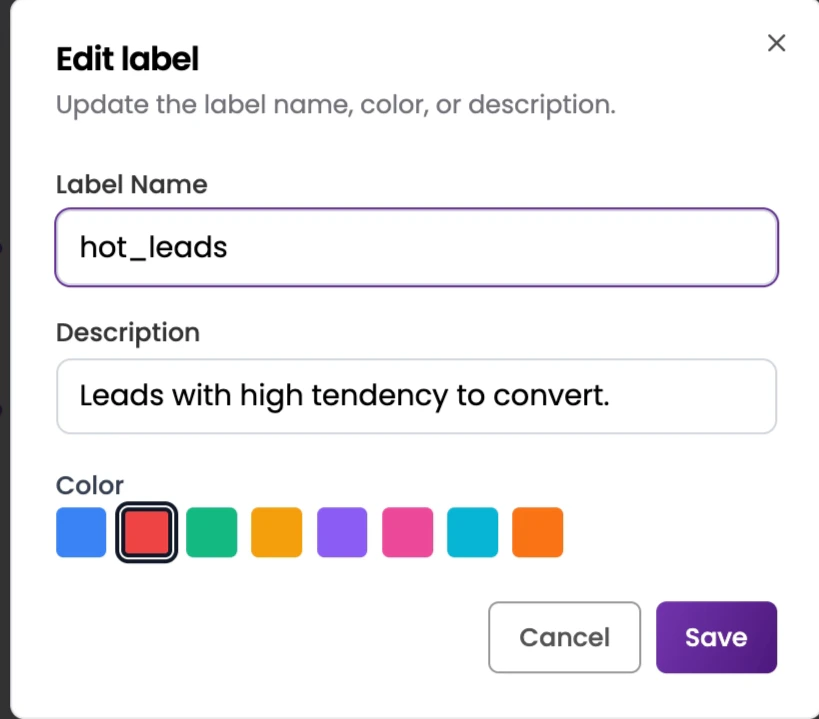Cancel editing the label
819x719 pixels.
(564, 637)
